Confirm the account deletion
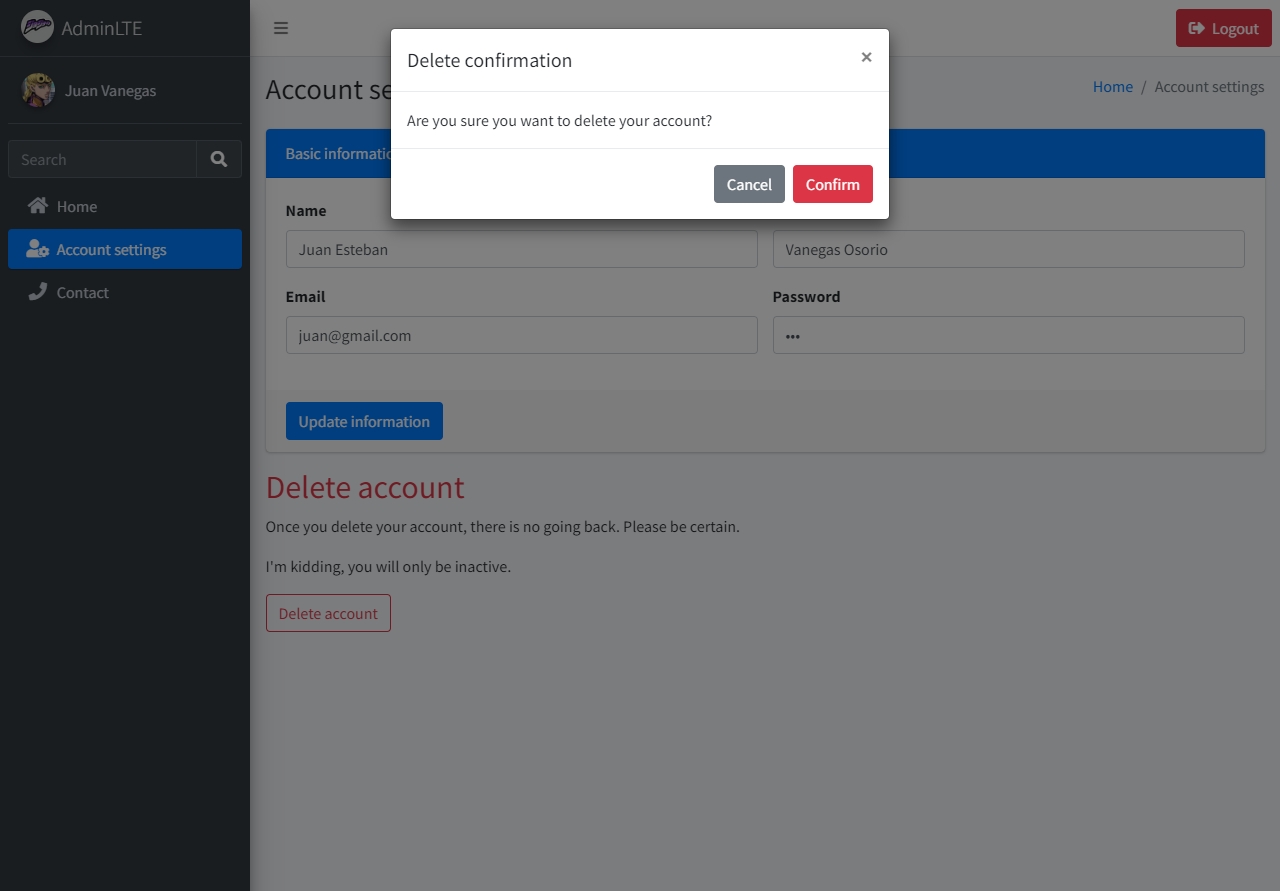Image resolution: width=1280 pixels, height=891 pixels. pos(832,184)
